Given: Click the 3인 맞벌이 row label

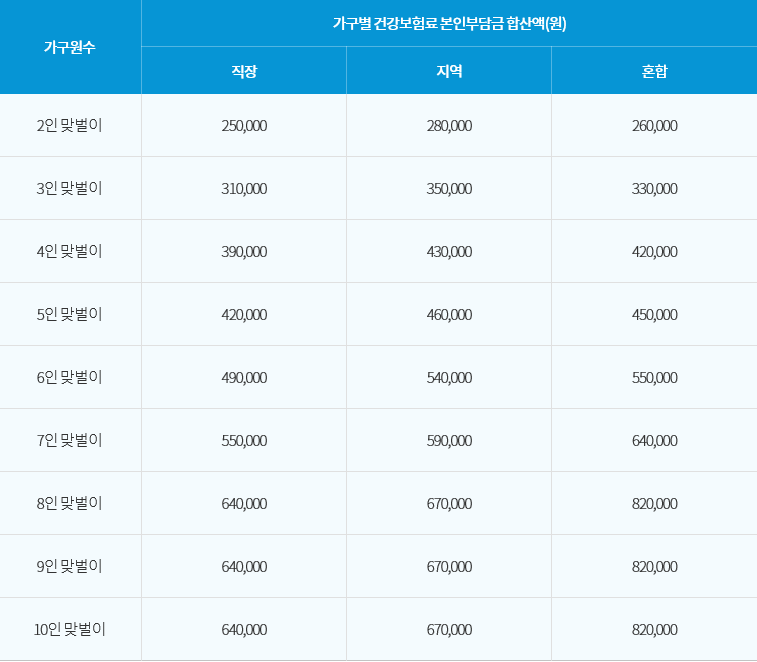Looking at the screenshot, I should [x=70, y=188].
